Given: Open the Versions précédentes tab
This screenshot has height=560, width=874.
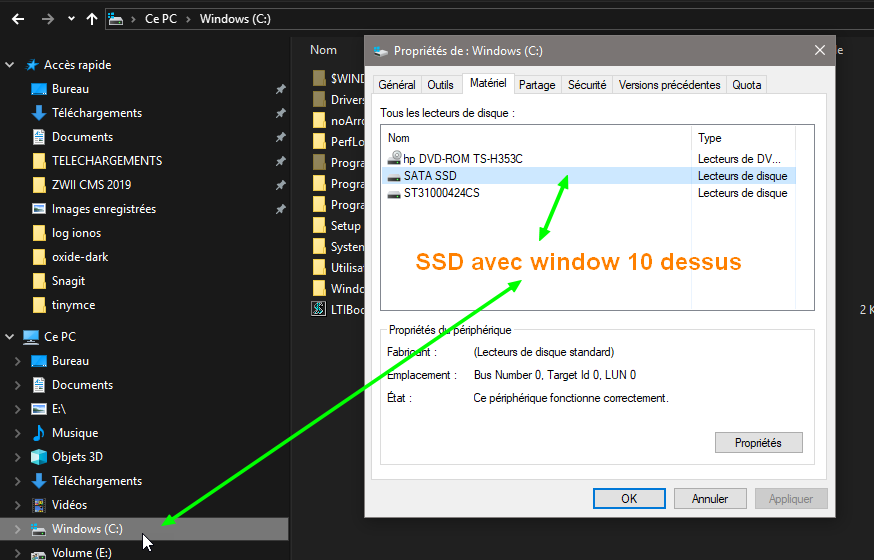Looking at the screenshot, I should click(x=669, y=85).
